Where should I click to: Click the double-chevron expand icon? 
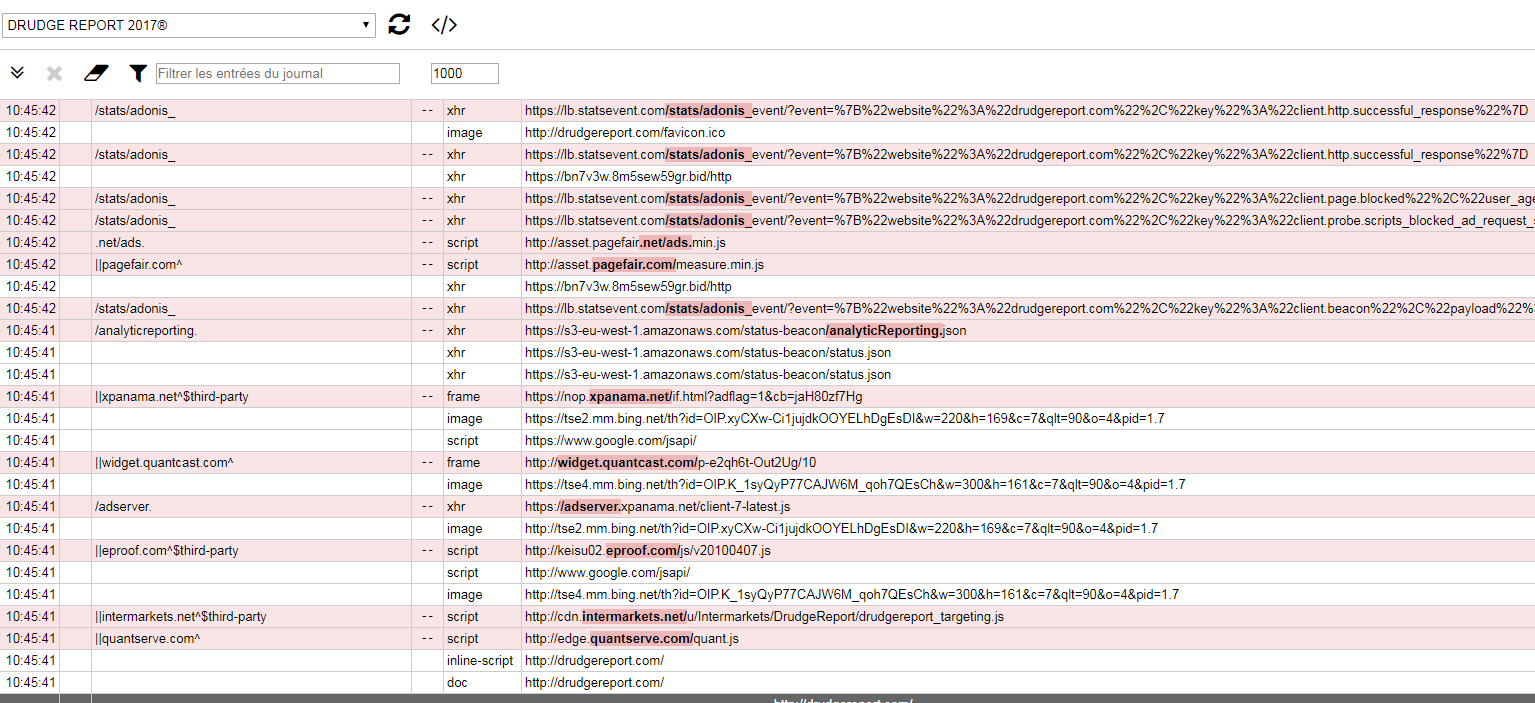tap(17, 73)
